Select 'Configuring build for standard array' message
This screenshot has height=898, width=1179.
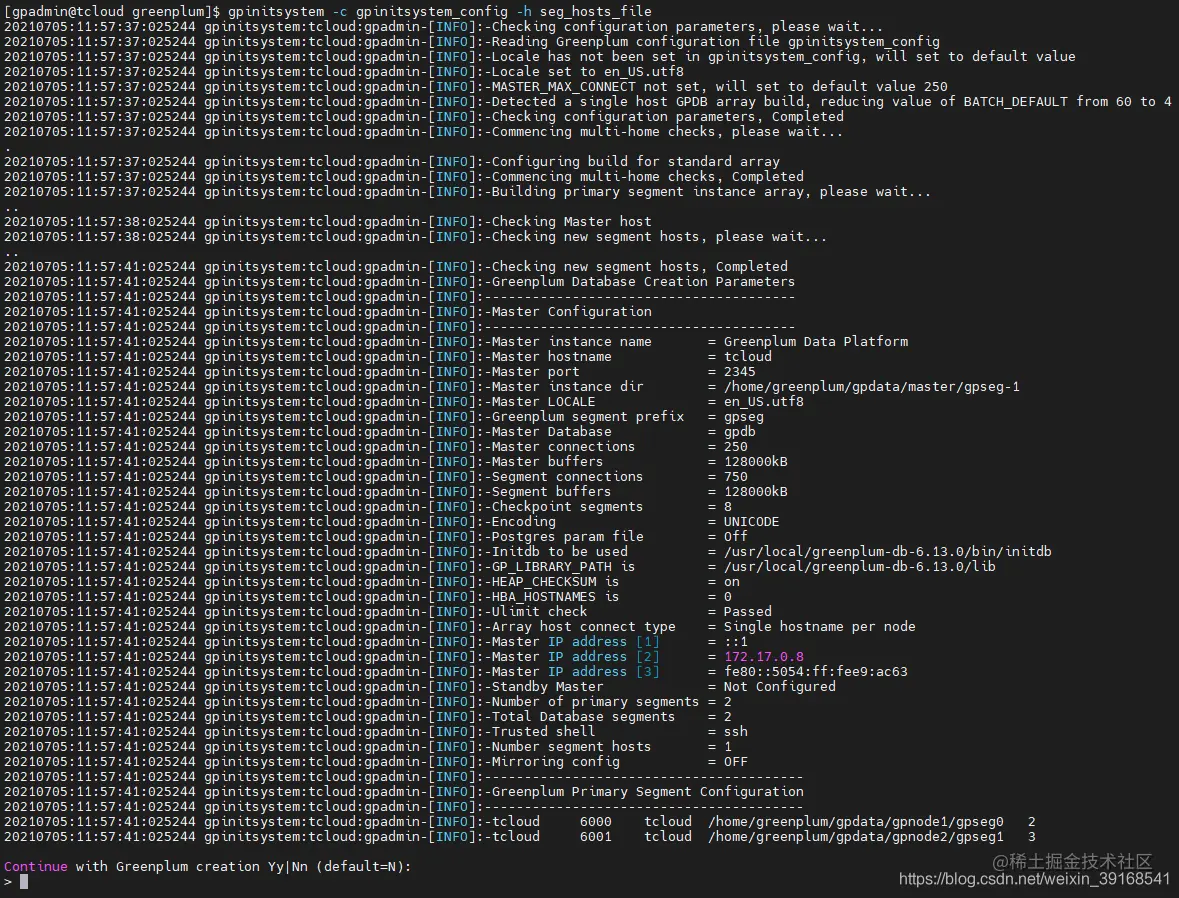tap(635, 161)
